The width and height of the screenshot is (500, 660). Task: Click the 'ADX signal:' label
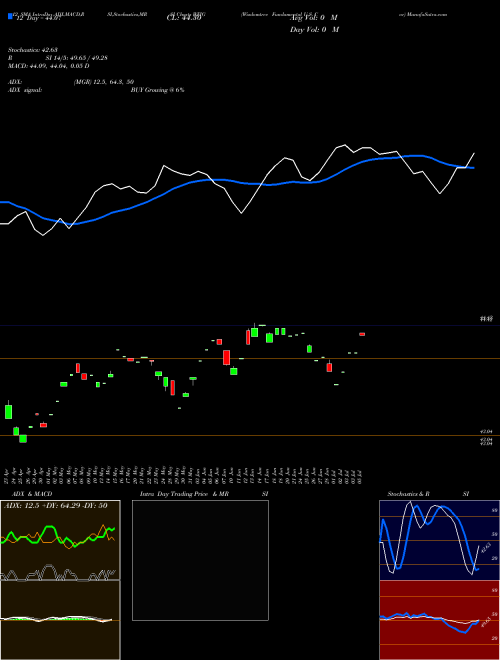tap(25, 90)
